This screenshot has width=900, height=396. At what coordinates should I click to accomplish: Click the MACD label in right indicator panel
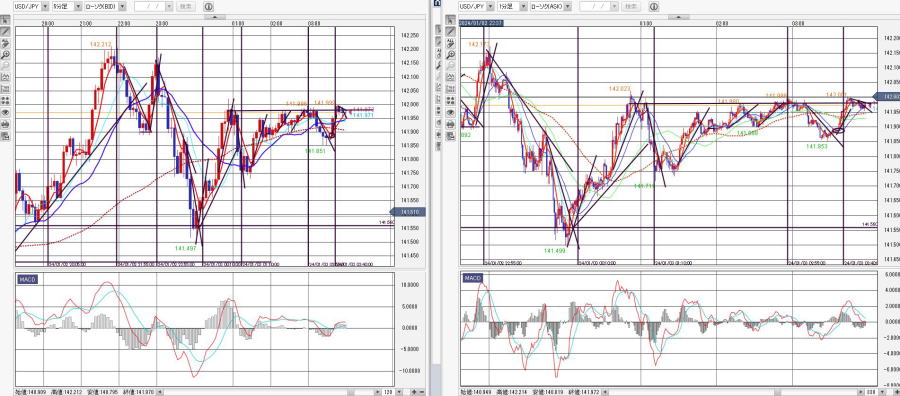point(473,278)
